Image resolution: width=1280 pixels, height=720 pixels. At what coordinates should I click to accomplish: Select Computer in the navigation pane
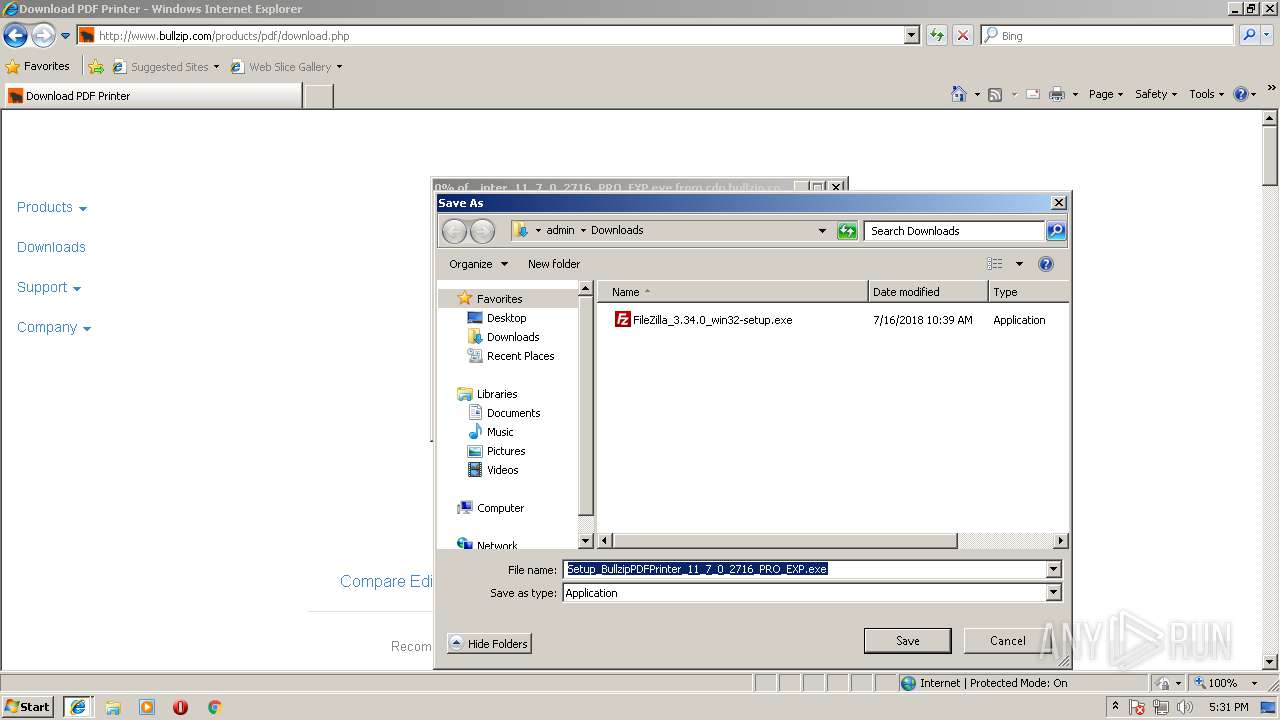(x=500, y=508)
